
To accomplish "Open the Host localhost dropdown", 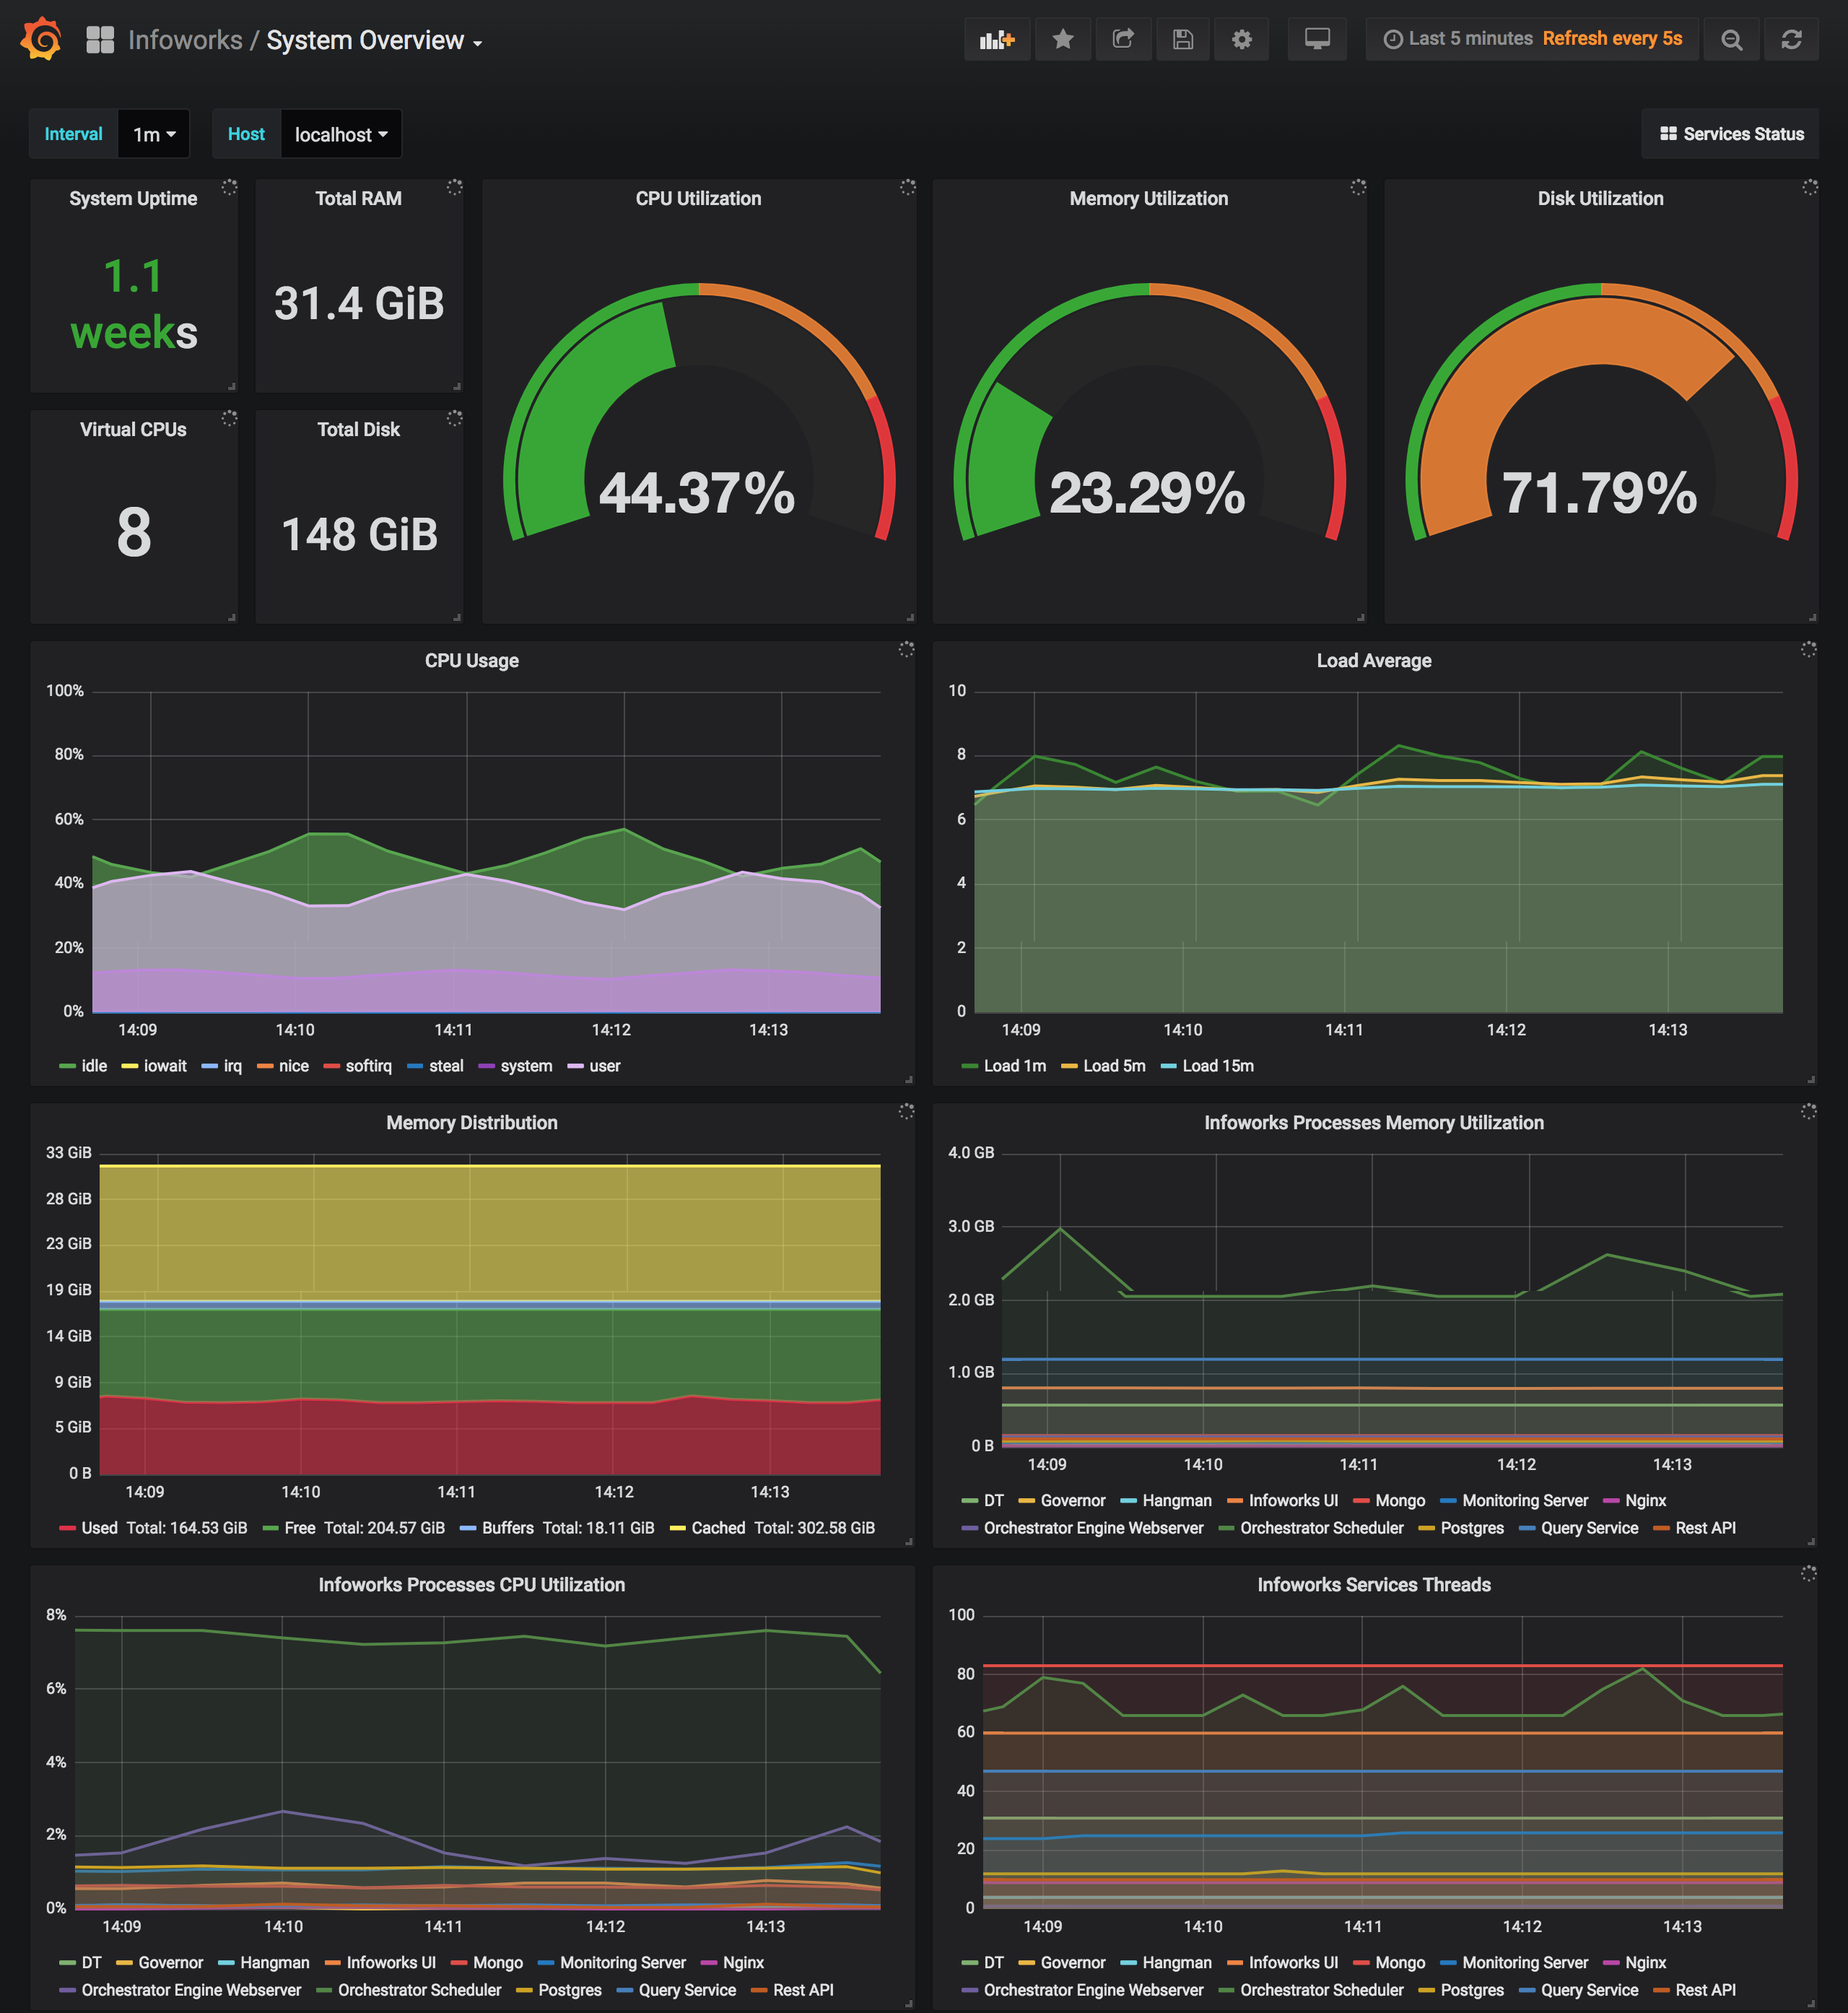I will click(x=341, y=134).
